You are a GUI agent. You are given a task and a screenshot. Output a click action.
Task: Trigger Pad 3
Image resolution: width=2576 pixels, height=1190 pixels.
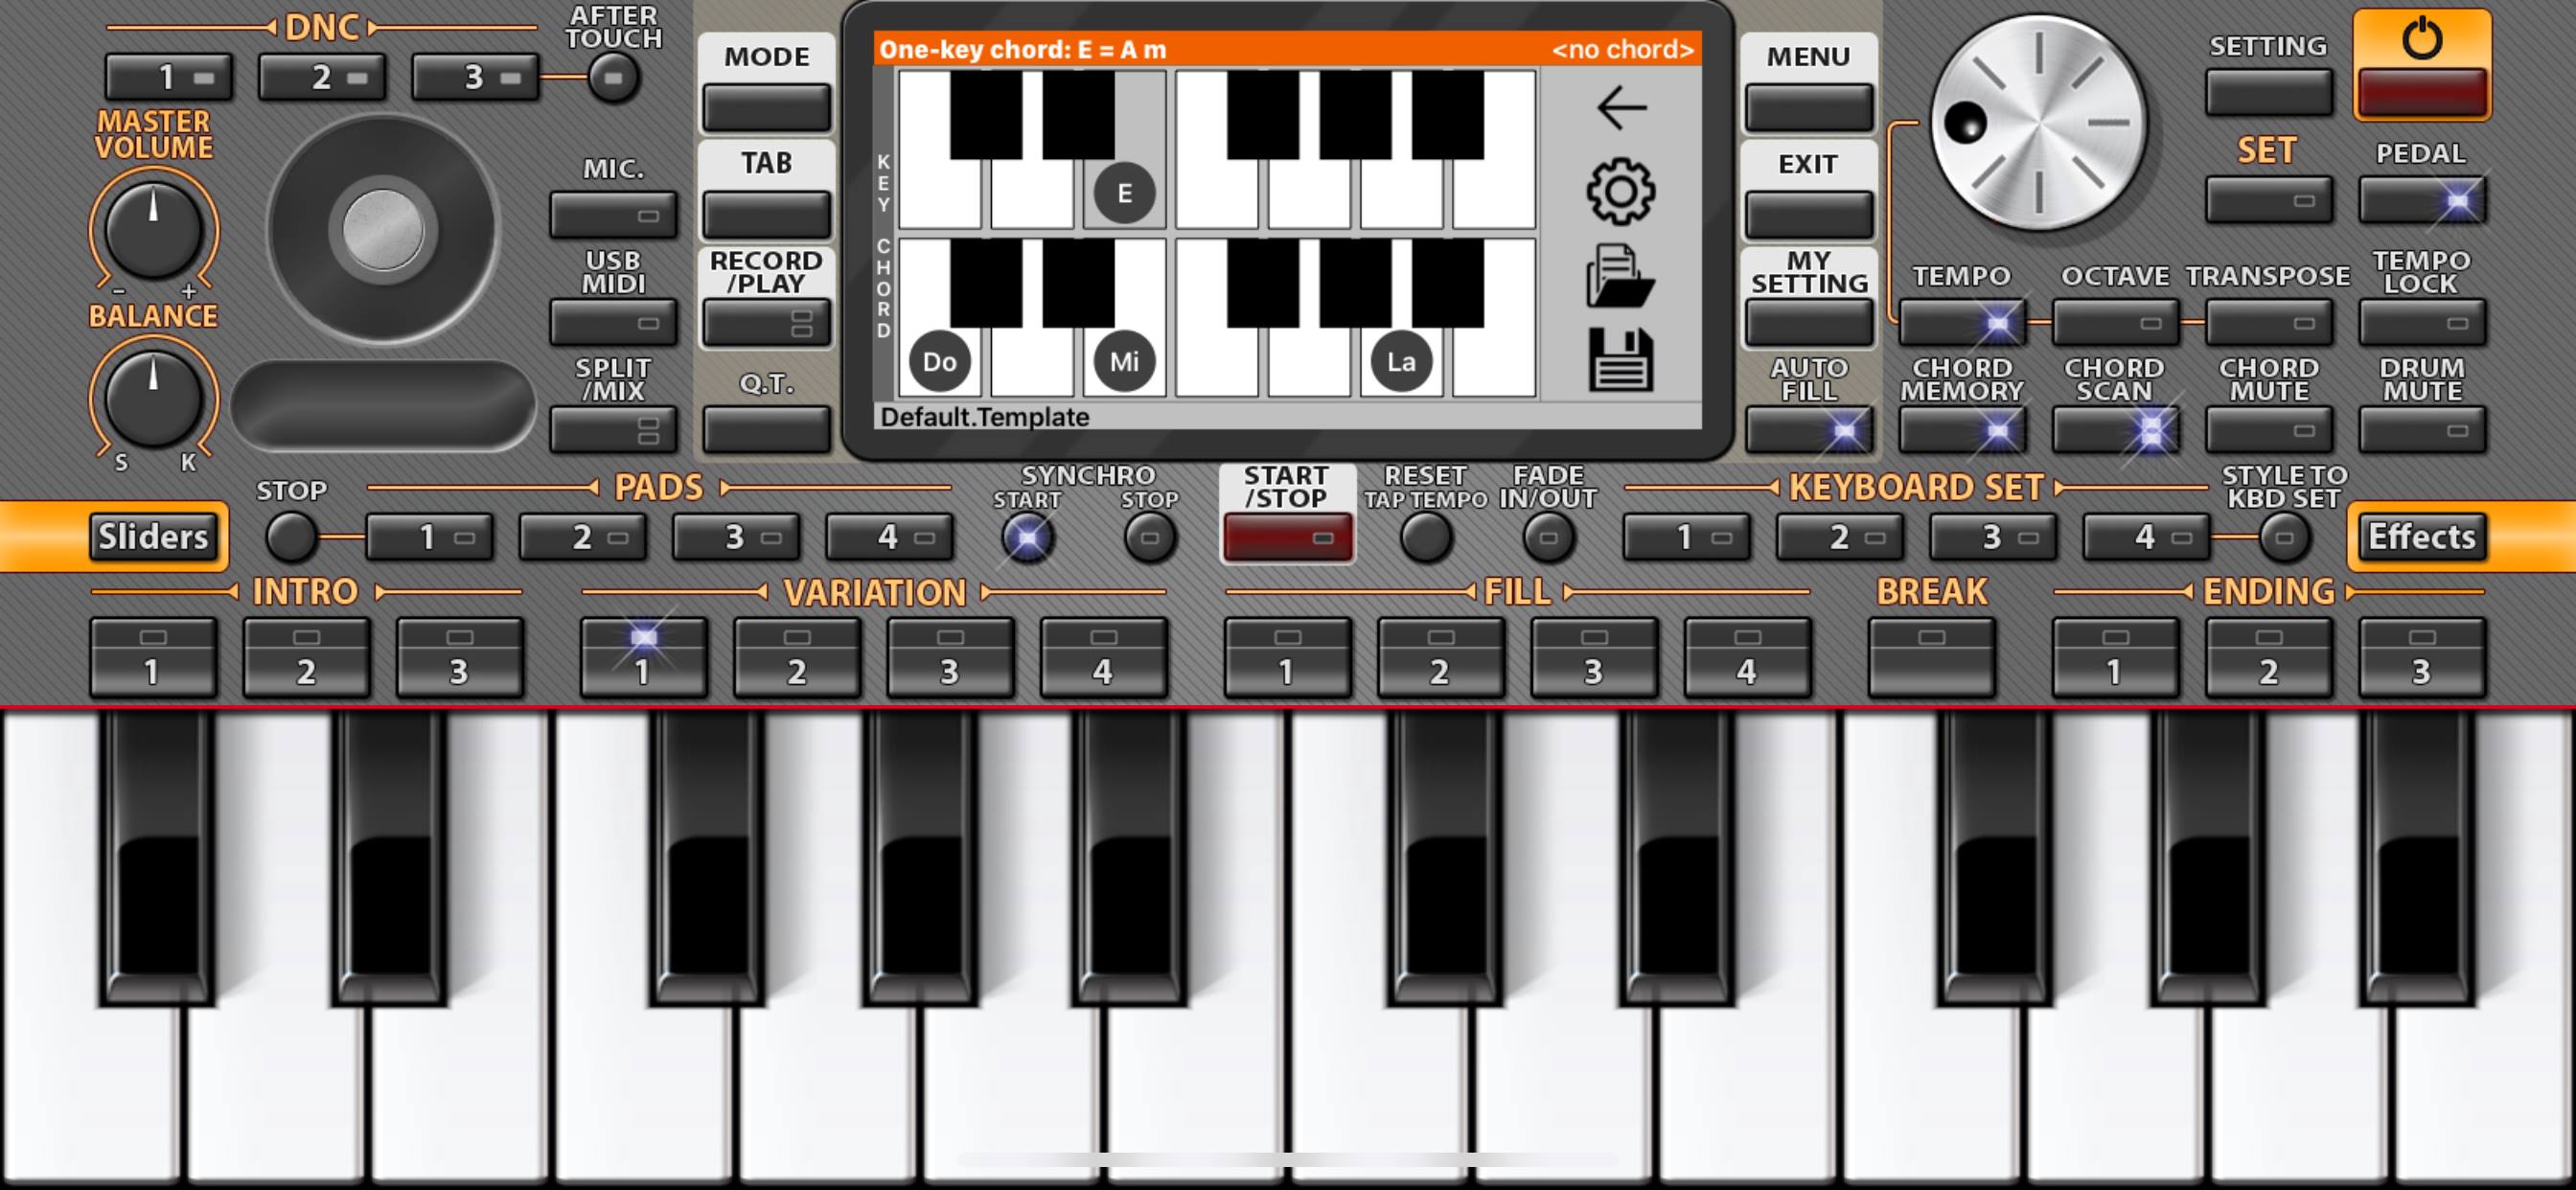click(735, 537)
